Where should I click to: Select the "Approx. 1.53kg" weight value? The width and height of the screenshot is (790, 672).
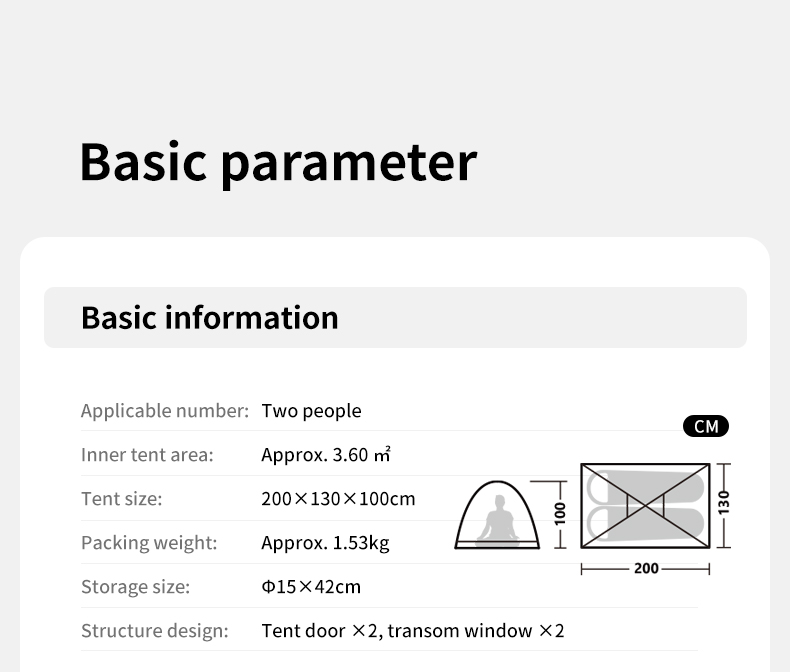click(x=325, y=543)
